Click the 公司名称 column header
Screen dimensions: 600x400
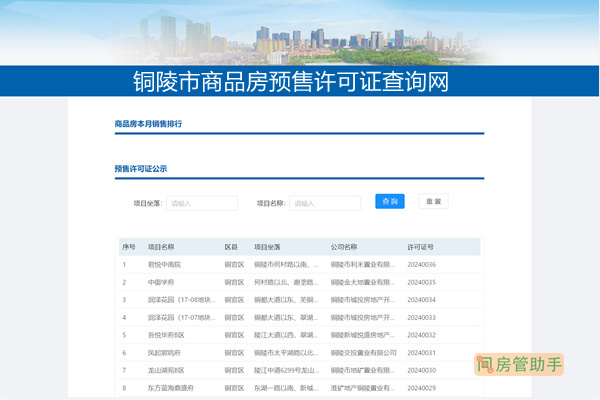[344, 246]
